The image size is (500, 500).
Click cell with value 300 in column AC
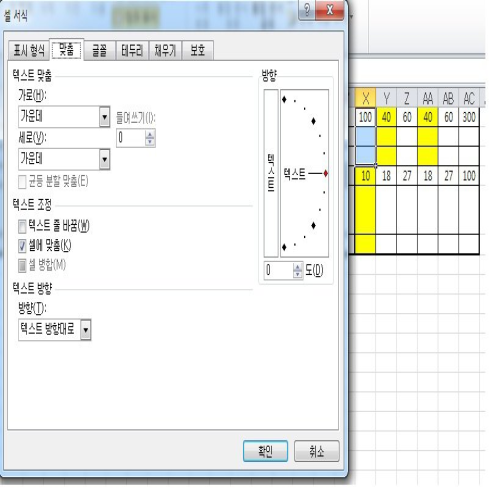[x=469, y=117]
